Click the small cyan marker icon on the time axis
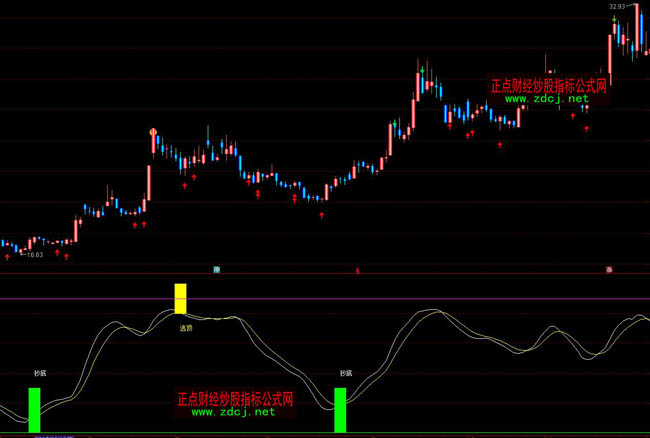The height and width of the screenshot is (438, 650). [x=215, y=269]
